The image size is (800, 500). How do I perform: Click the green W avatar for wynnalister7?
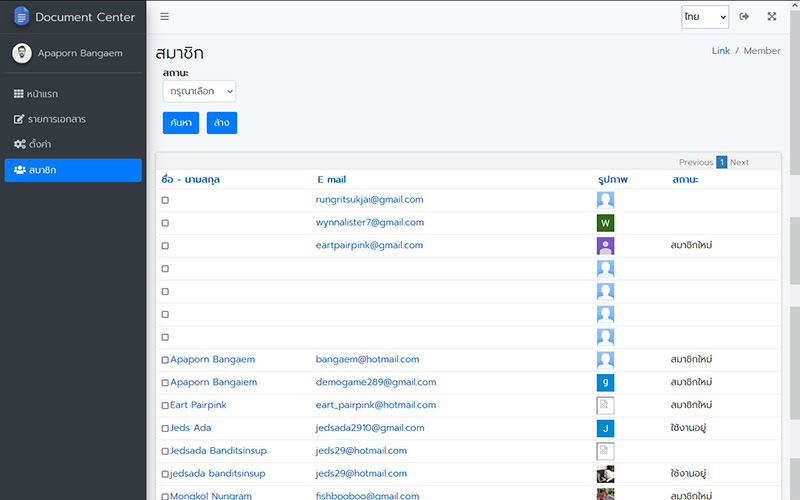(605, 223)
